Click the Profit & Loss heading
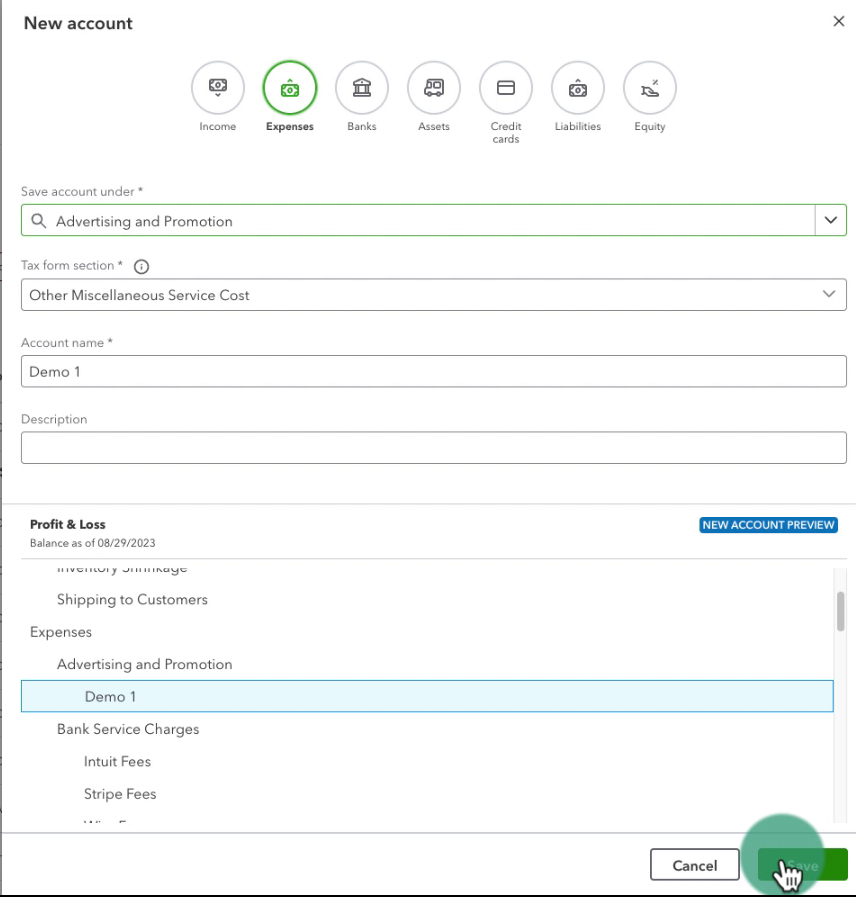 coord(68,524)
